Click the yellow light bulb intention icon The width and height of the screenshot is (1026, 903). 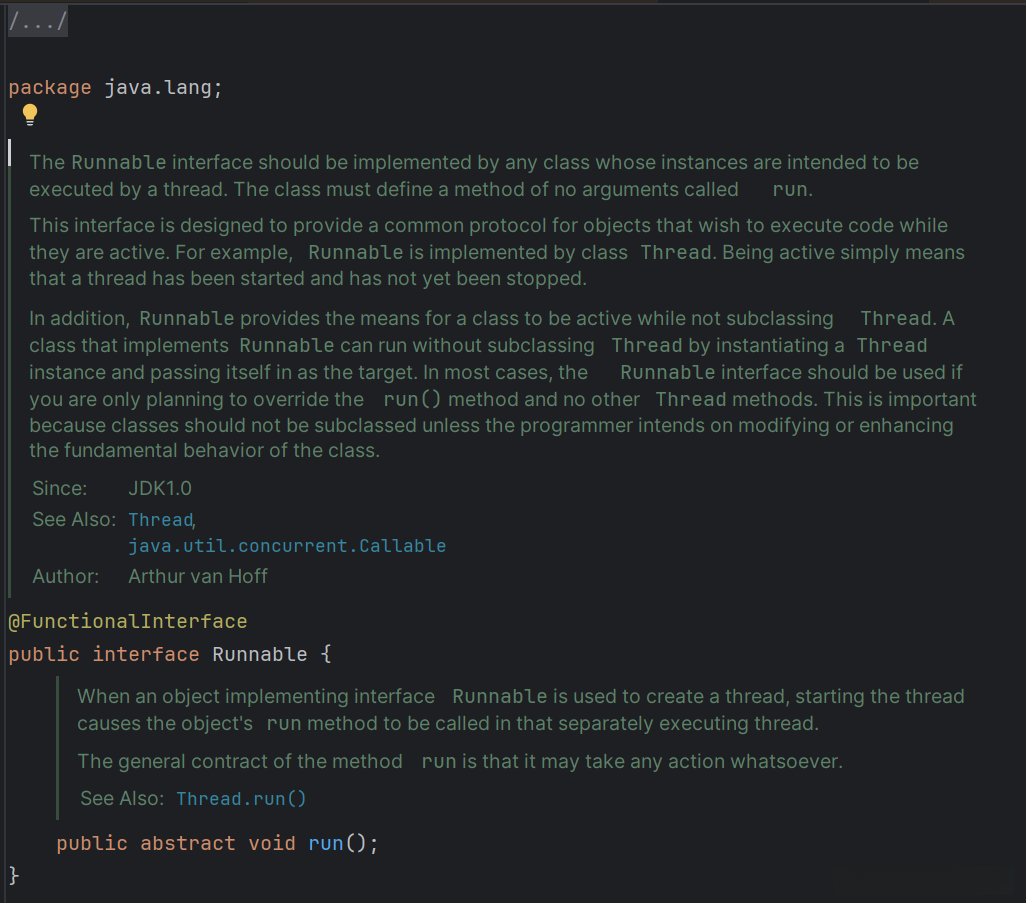[x=30, y=114]
